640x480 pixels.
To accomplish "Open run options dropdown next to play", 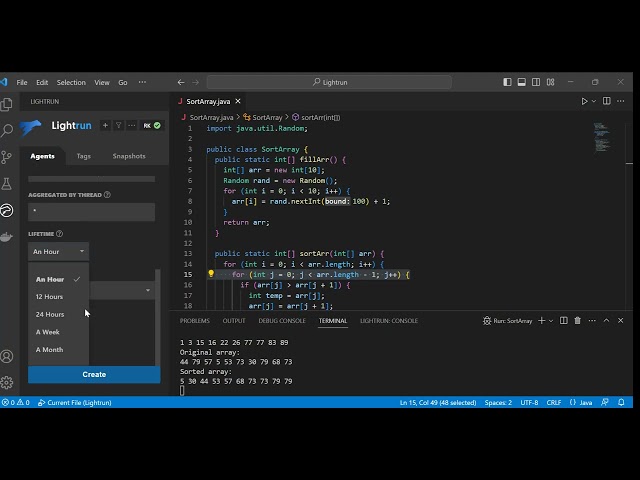I will [x=594, y=101].
